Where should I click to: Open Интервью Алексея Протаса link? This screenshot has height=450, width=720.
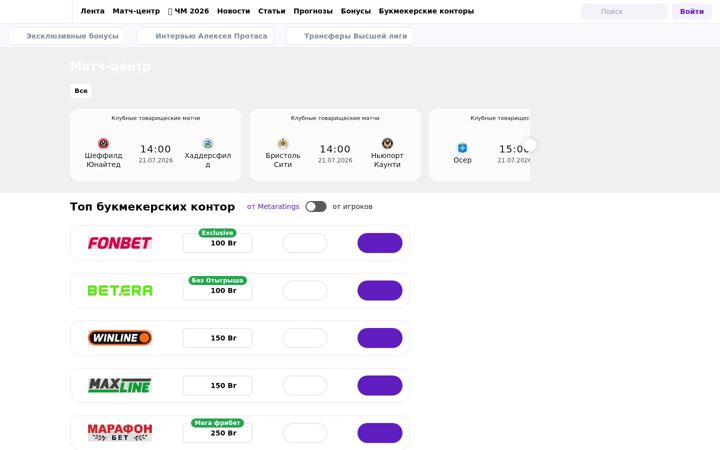pyautogui.click(x=205, y=36)
